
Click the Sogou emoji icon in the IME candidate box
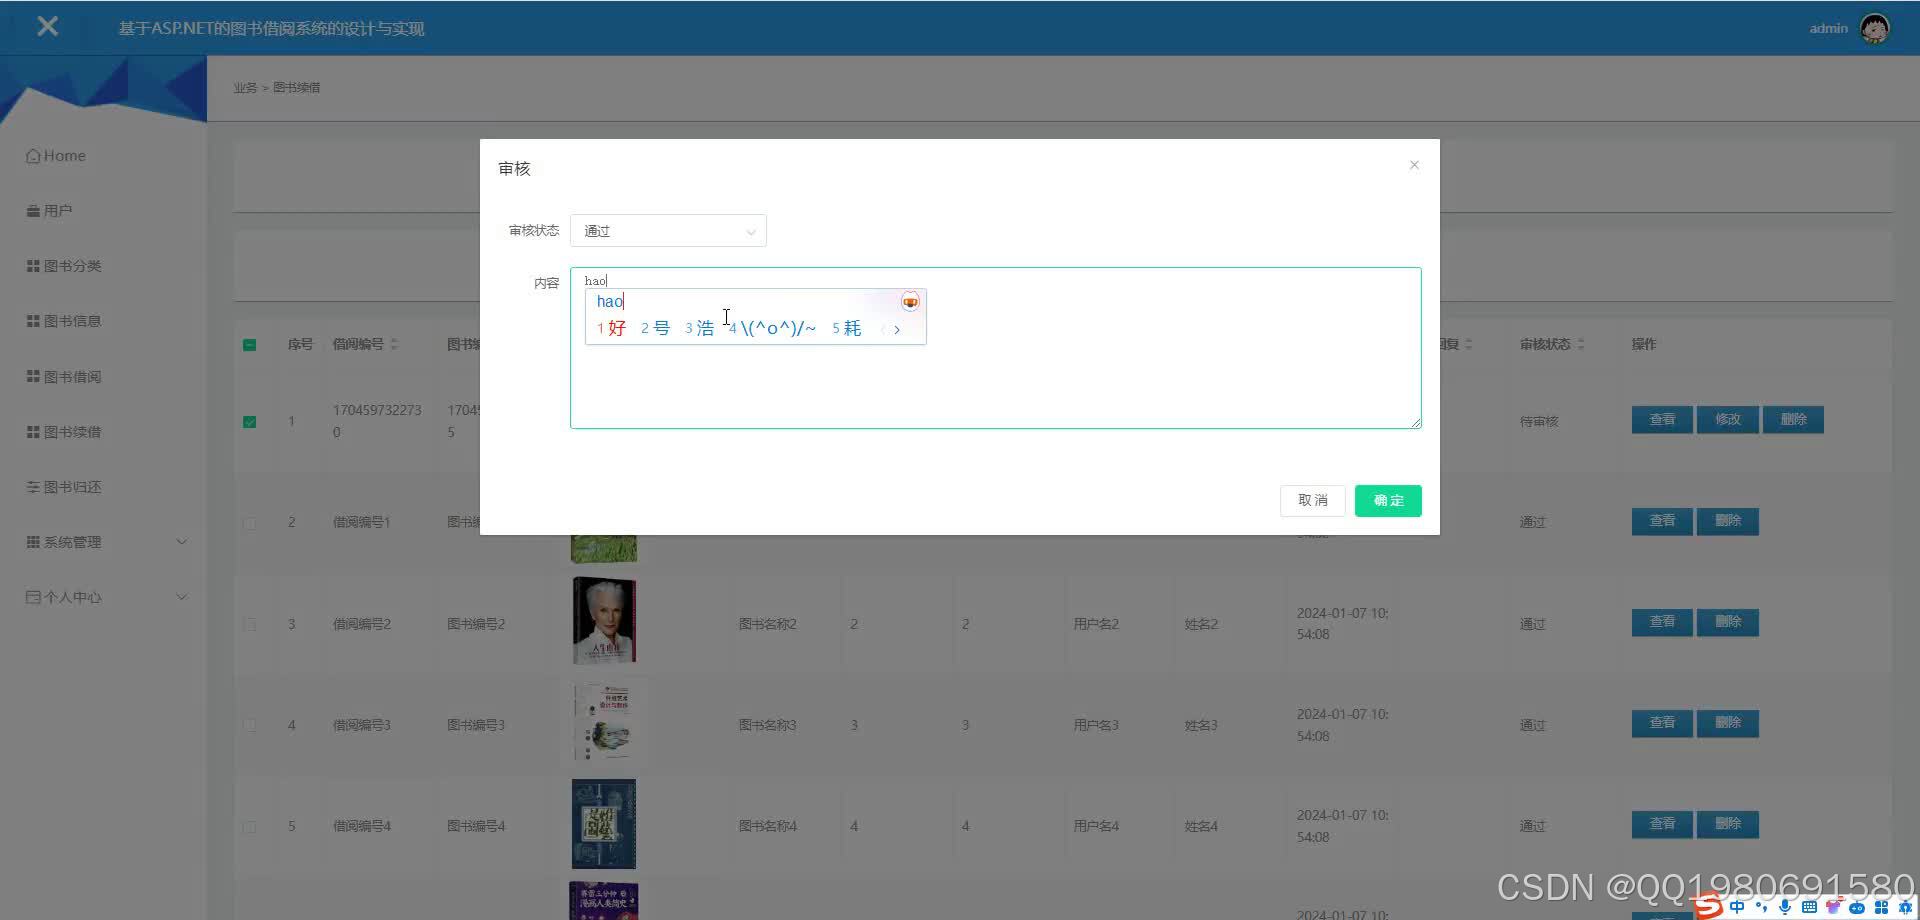pyautogui.click(x=910, y=302)
